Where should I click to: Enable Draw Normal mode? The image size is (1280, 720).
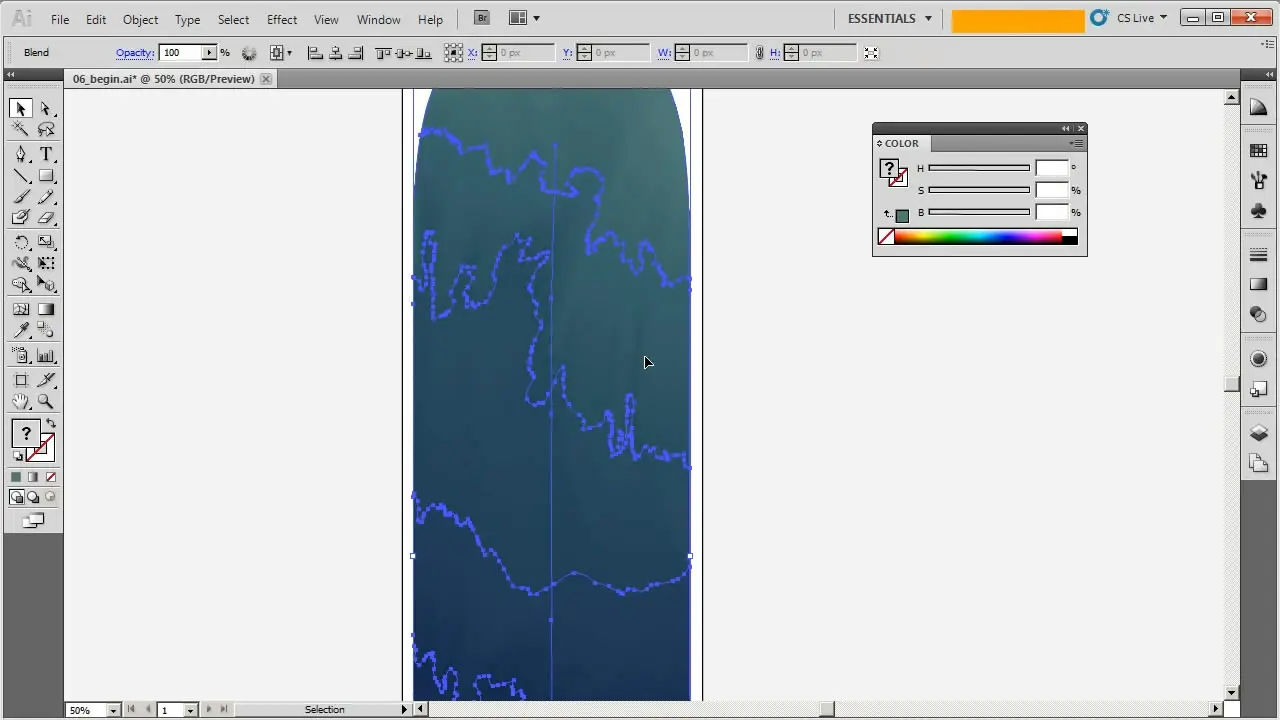[x=17, y=497]
